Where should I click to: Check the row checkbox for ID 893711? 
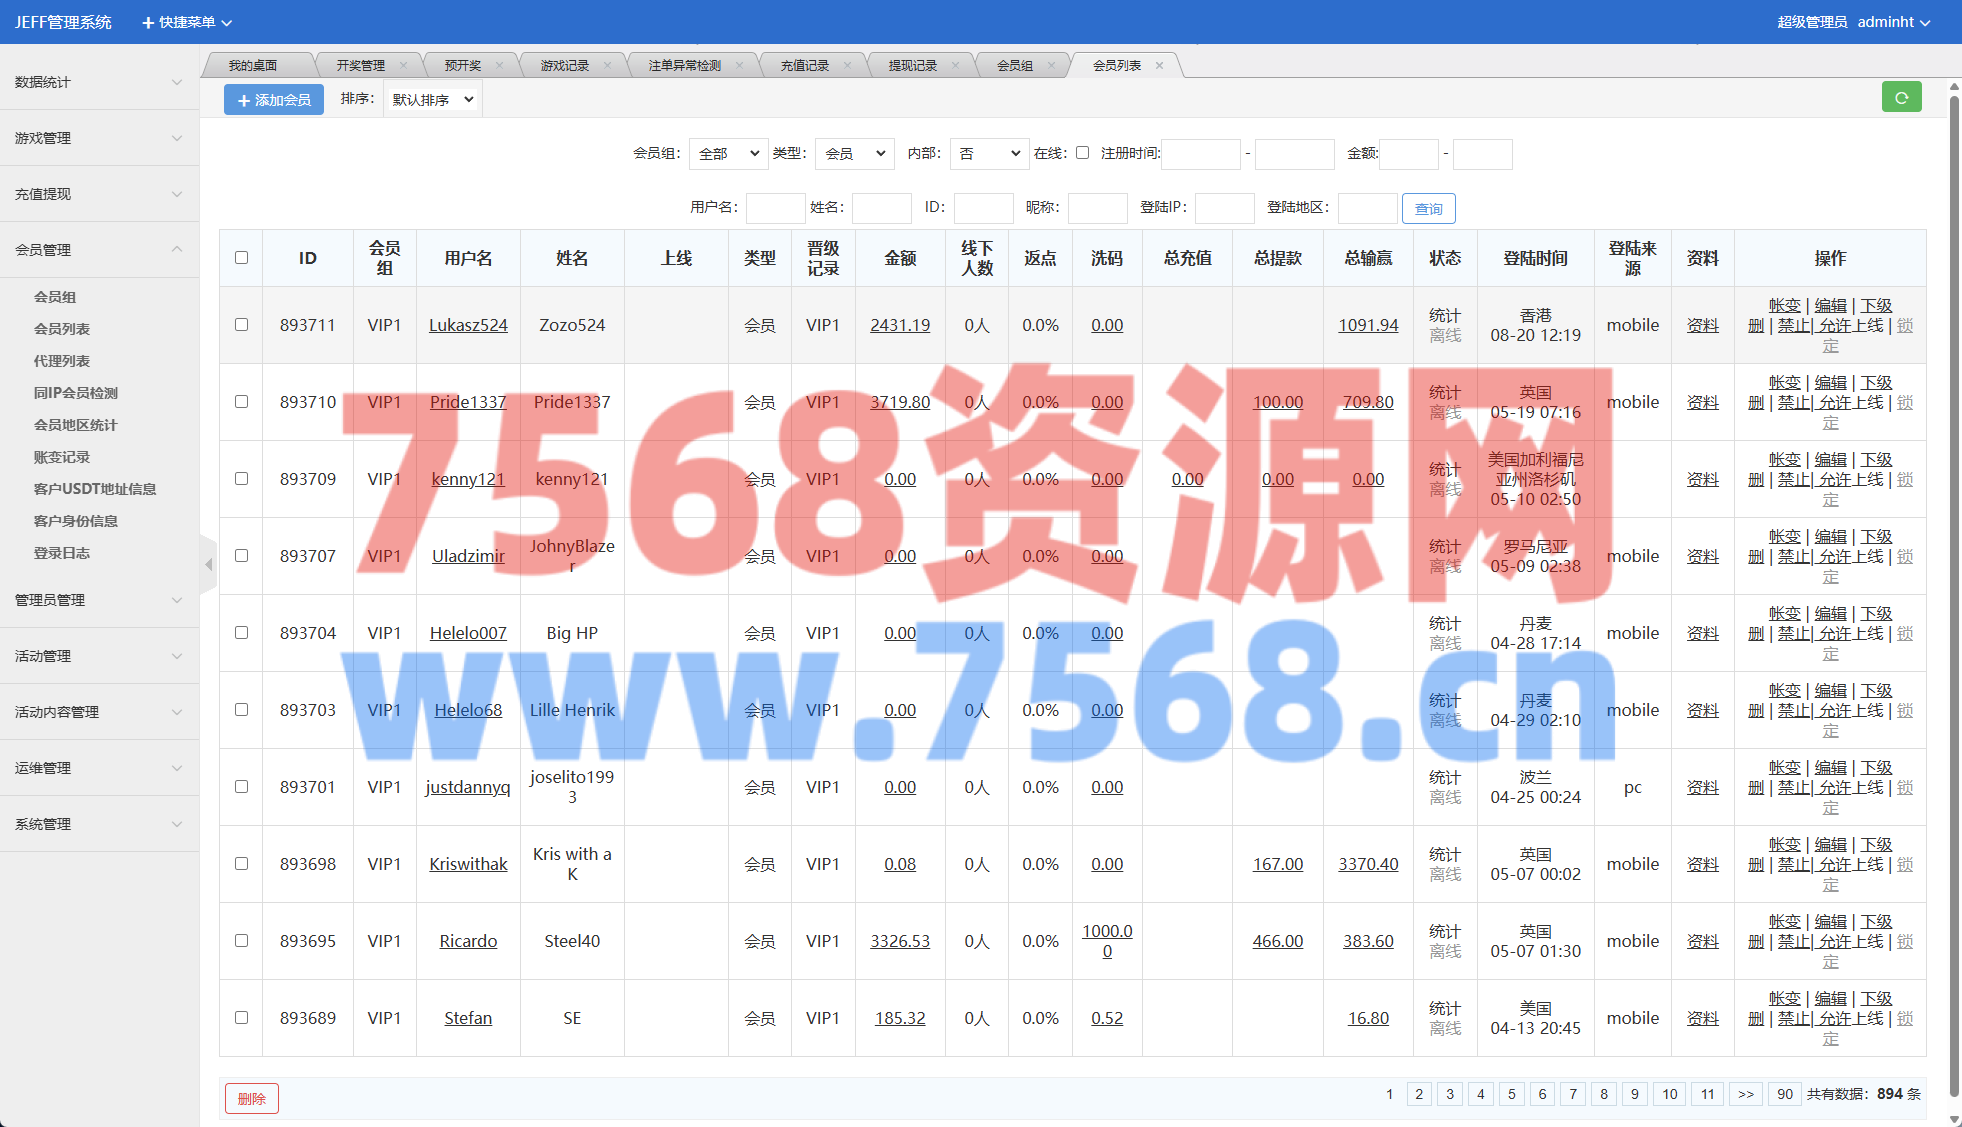click(241, 325)
